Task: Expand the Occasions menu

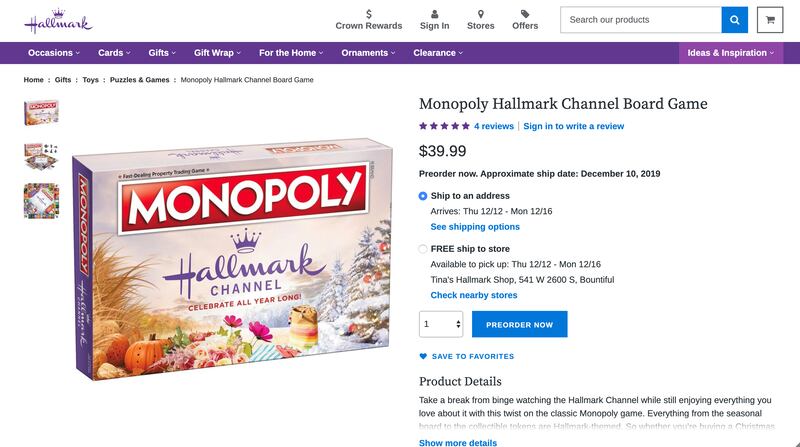Action: tap(54, 53)
